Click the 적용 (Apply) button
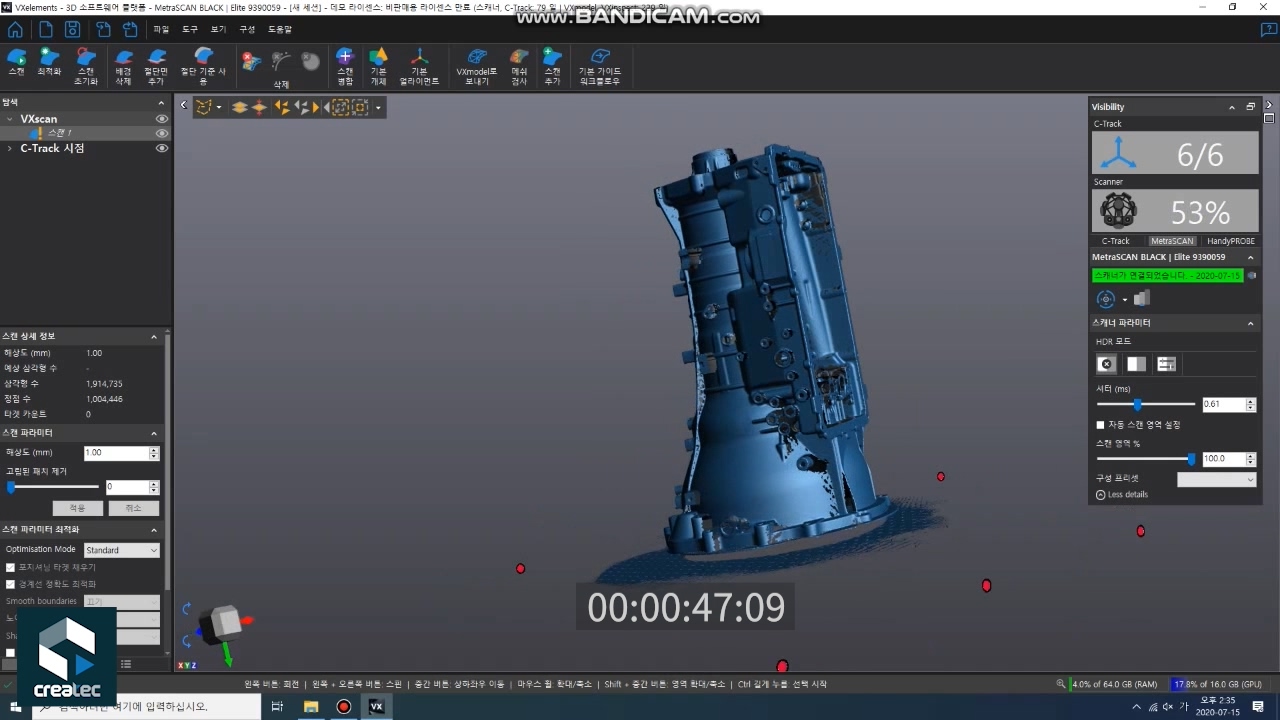 pyautogui.click(x=77, y=508)
